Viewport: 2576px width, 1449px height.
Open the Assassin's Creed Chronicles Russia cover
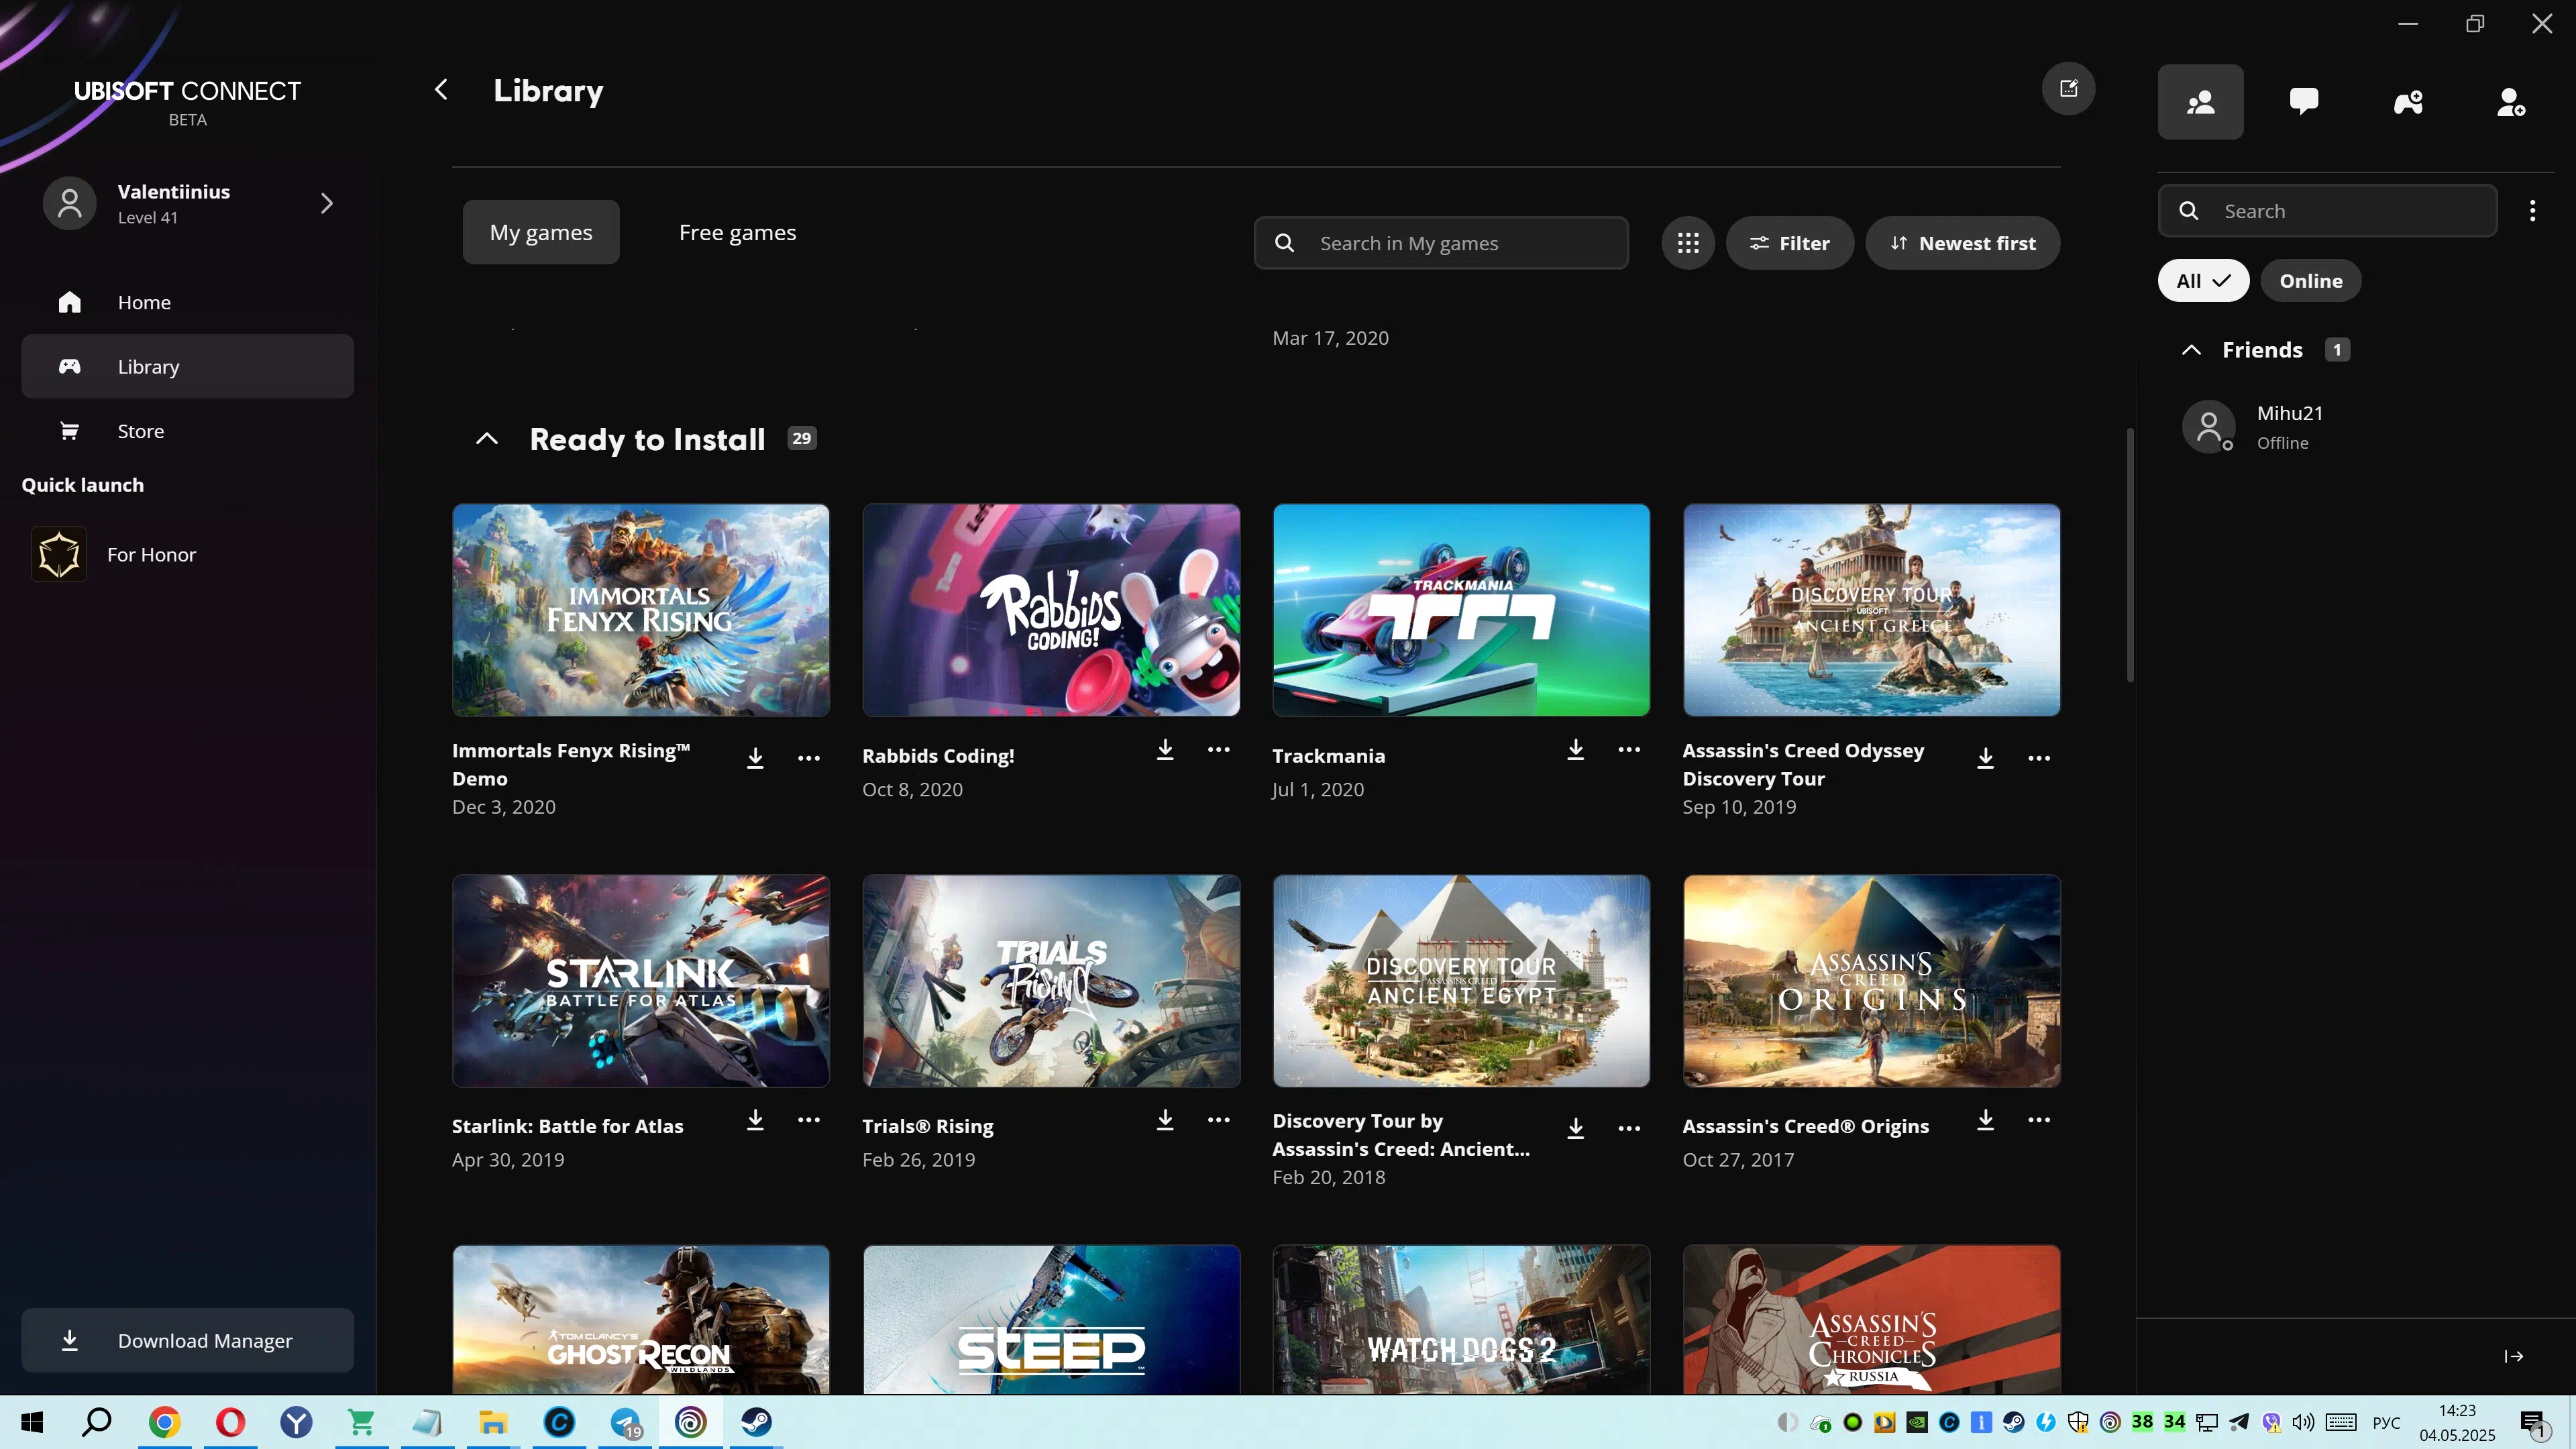pos(1871,1319)
